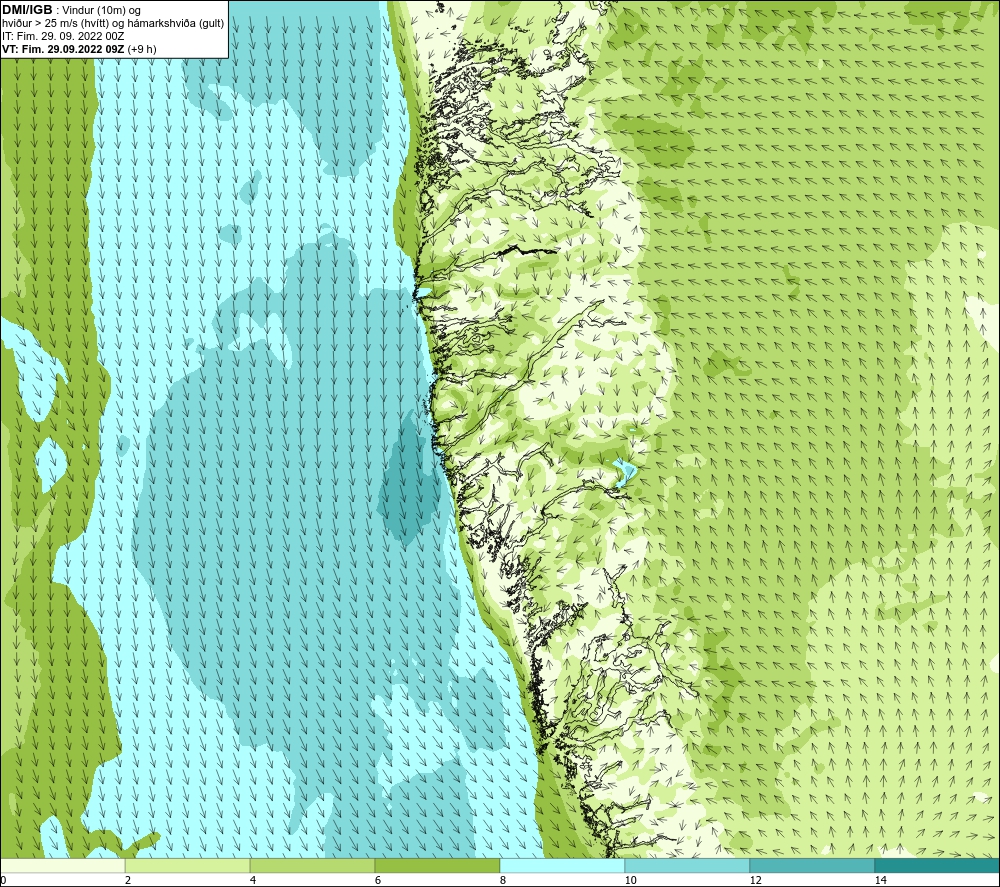The image size is (1000, 887).
Task: Click the 'hviður > 25 m/s' legend description
Action: coord(113,24)
